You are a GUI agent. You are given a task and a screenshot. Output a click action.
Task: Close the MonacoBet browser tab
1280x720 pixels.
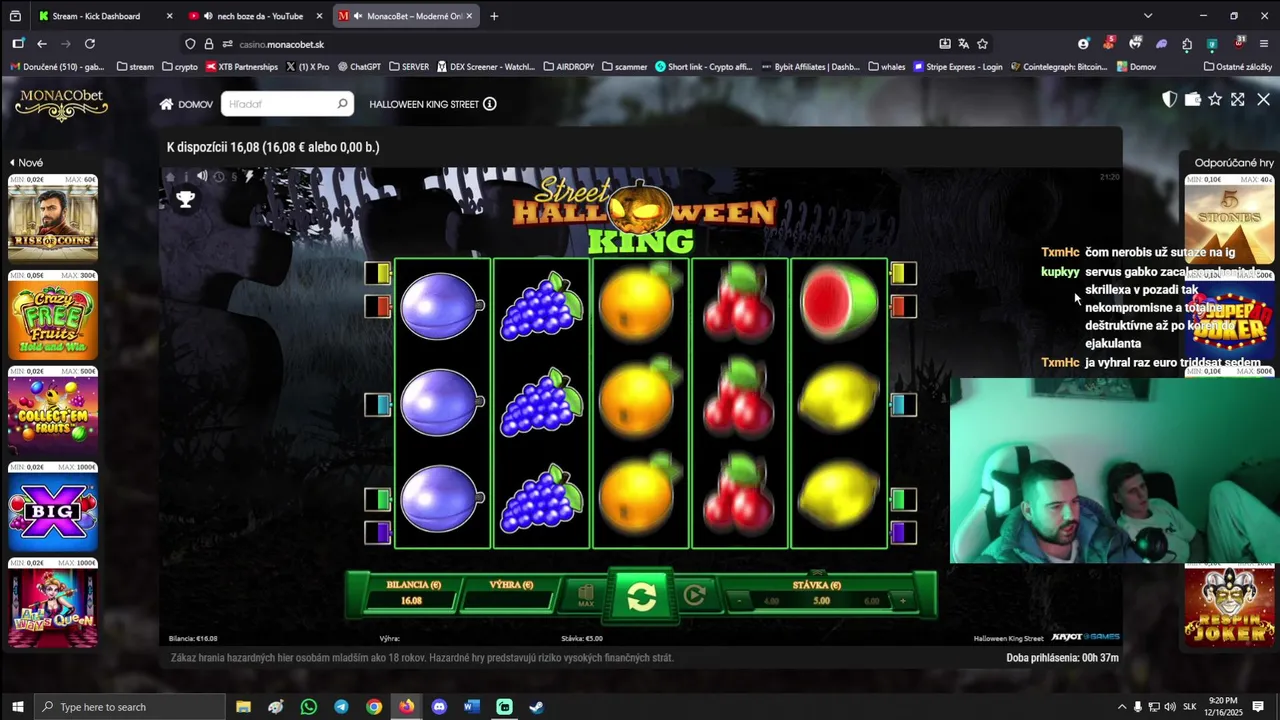pyautogui.click(x=469, y=16)
